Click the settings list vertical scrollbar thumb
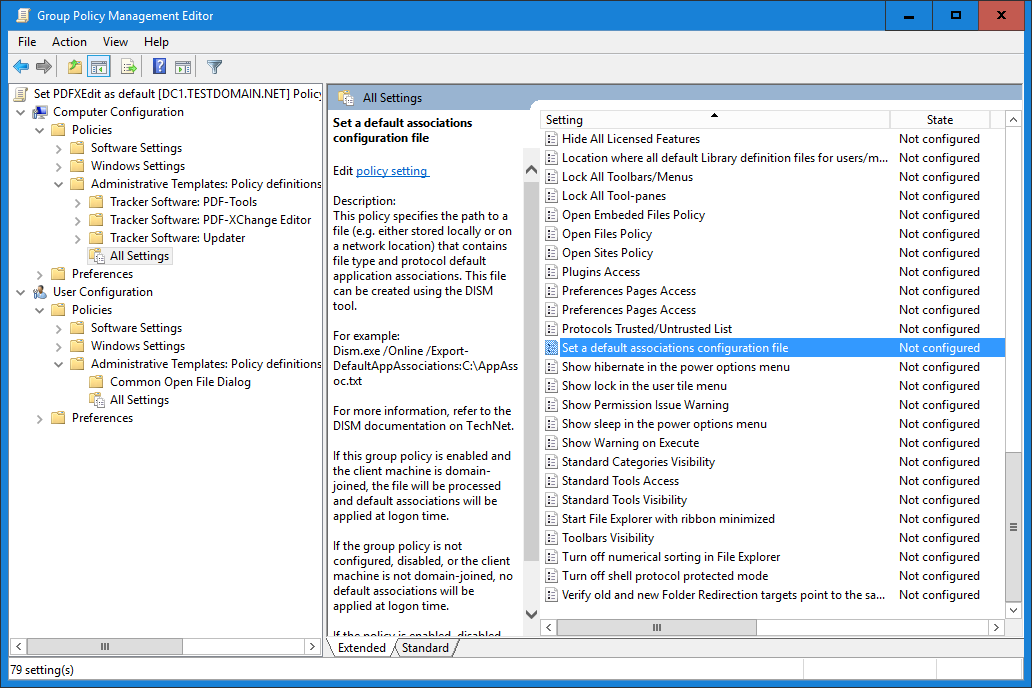This screenshot has width=1032, height=690. click(1013, 527)
